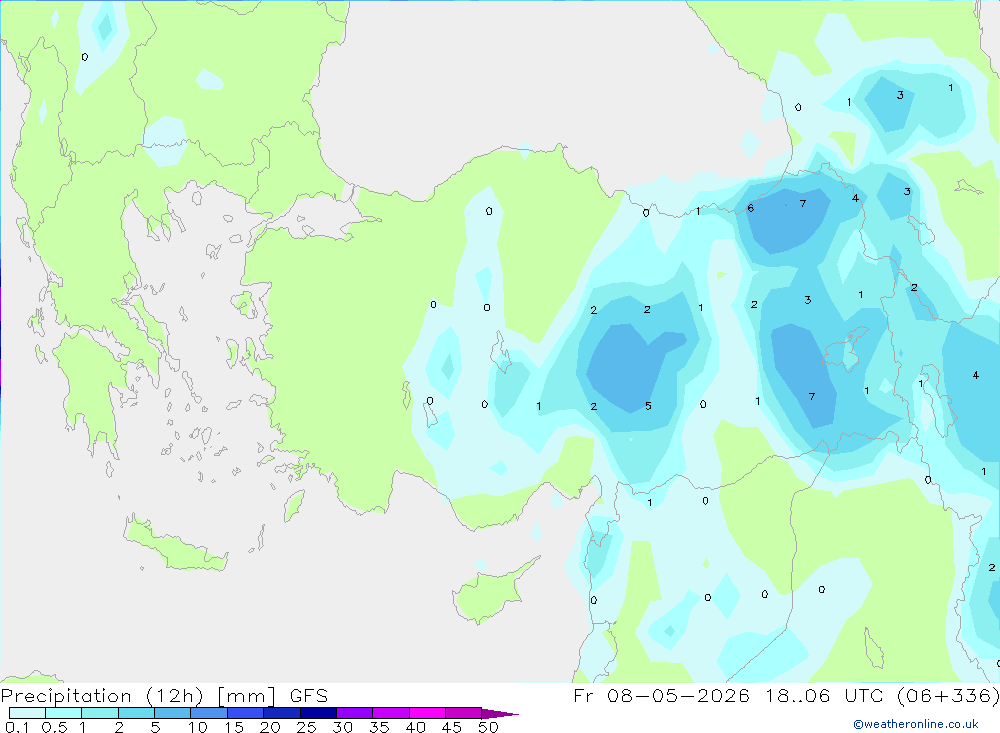Screen dimensions: 1000x733
Task: Select the 1–2 mm legend swatch
Action: click(x=100, y=713)
